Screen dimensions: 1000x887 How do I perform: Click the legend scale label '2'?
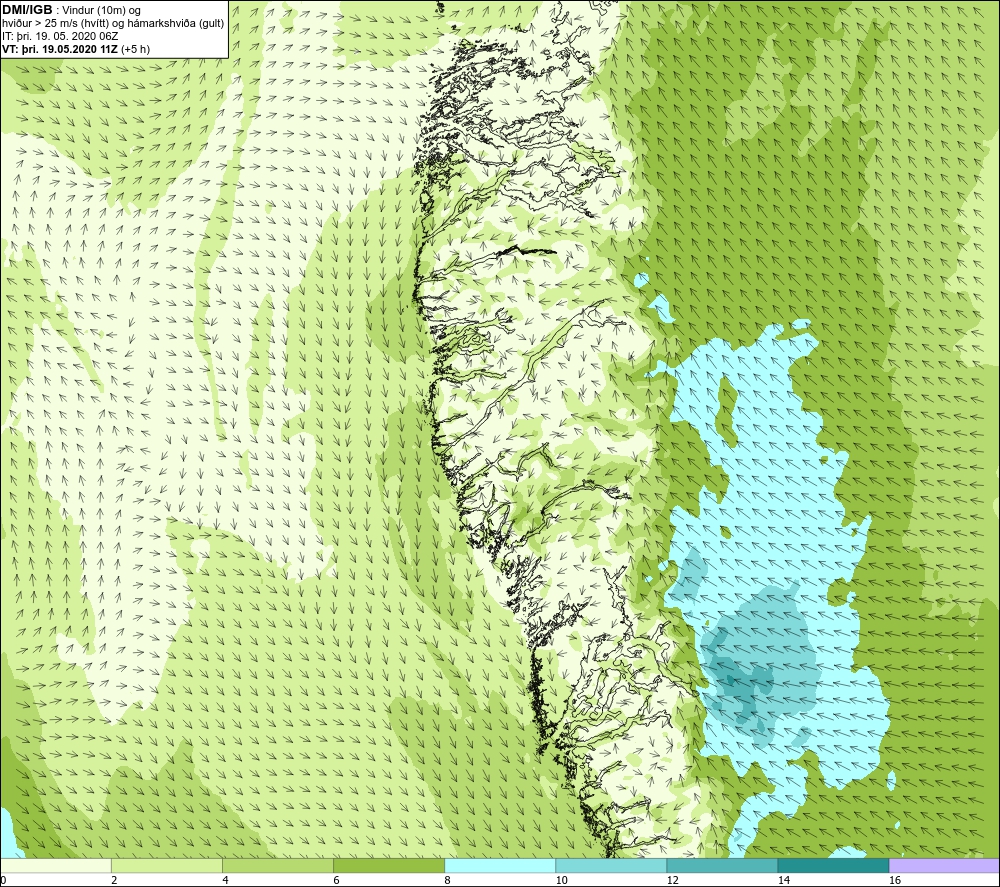tap(114, 881)
